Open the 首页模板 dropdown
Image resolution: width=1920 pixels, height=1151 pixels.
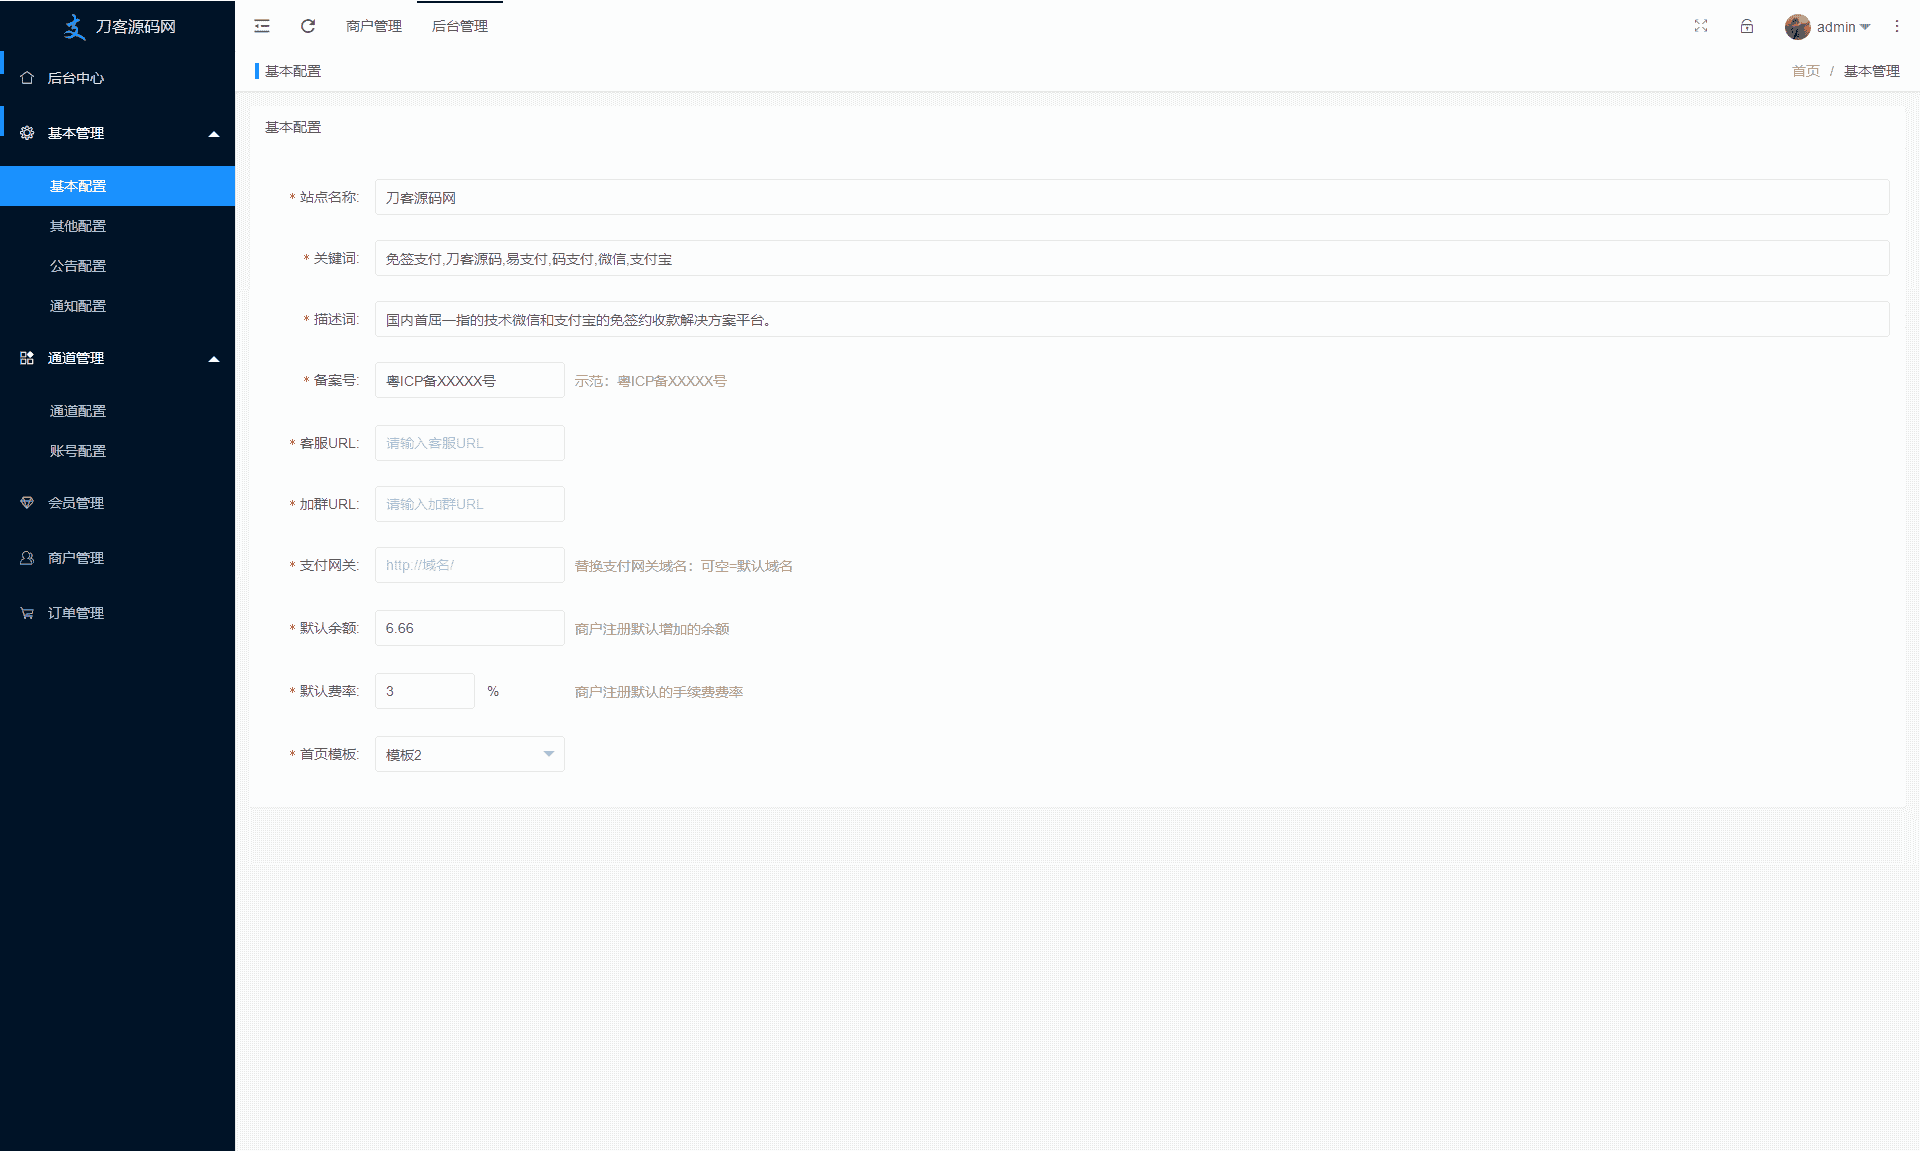(x=469, y=754)
